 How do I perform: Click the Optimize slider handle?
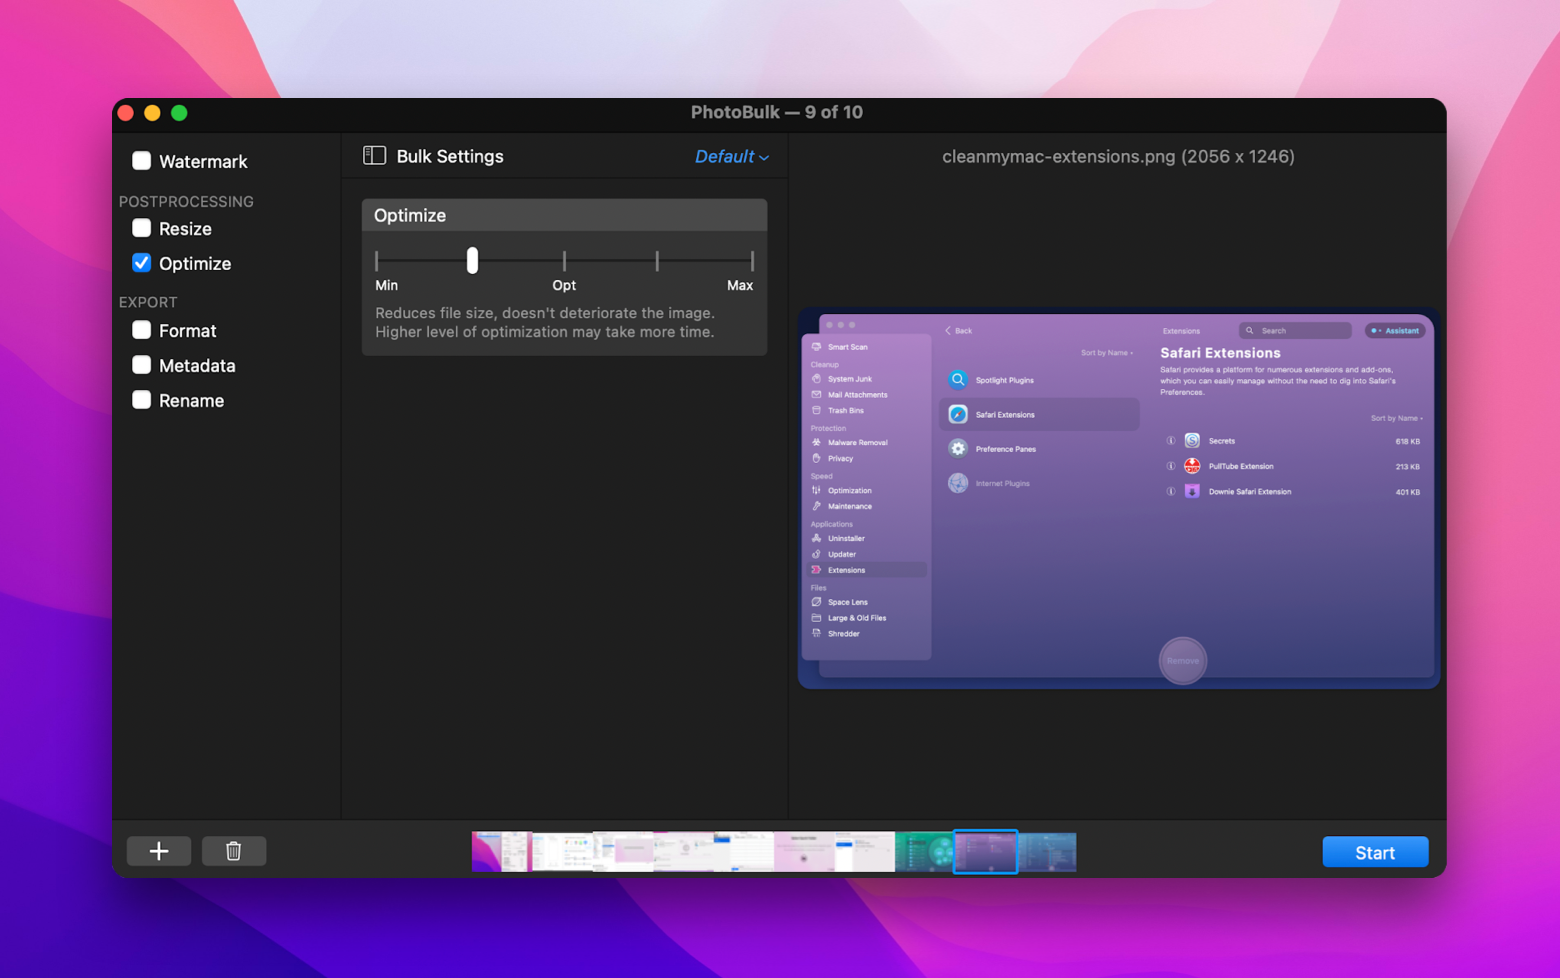coord(472,261)
